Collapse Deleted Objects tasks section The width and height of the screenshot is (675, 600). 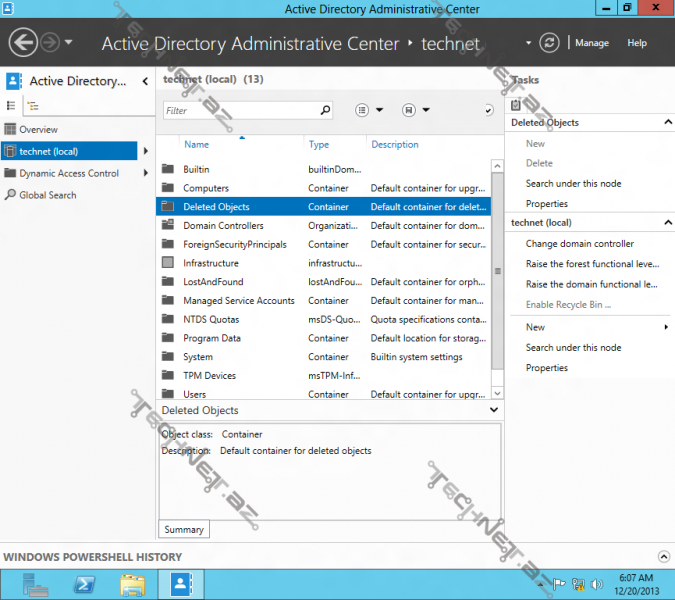[668, 122]
